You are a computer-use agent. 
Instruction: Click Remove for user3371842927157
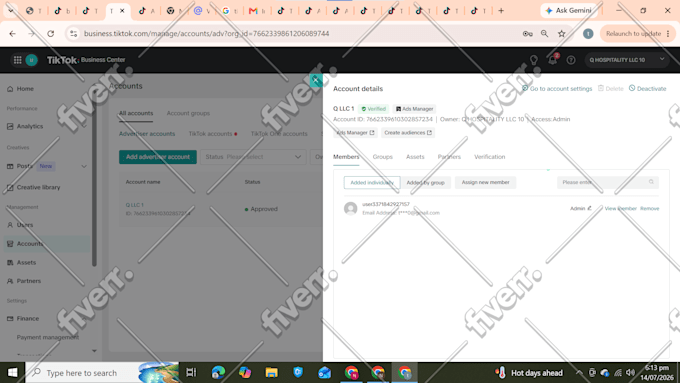[650, 208]
